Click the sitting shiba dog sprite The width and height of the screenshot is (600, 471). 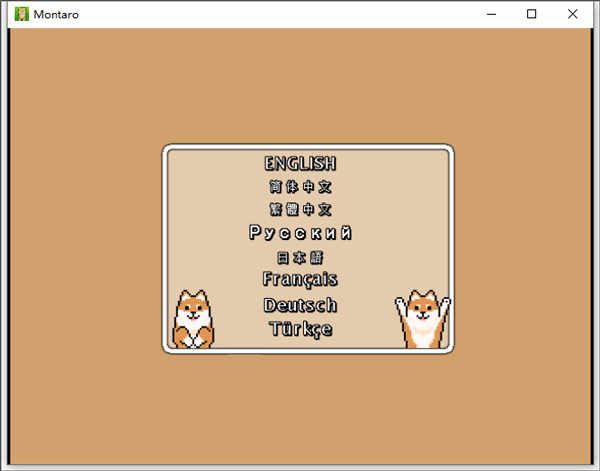193,319
